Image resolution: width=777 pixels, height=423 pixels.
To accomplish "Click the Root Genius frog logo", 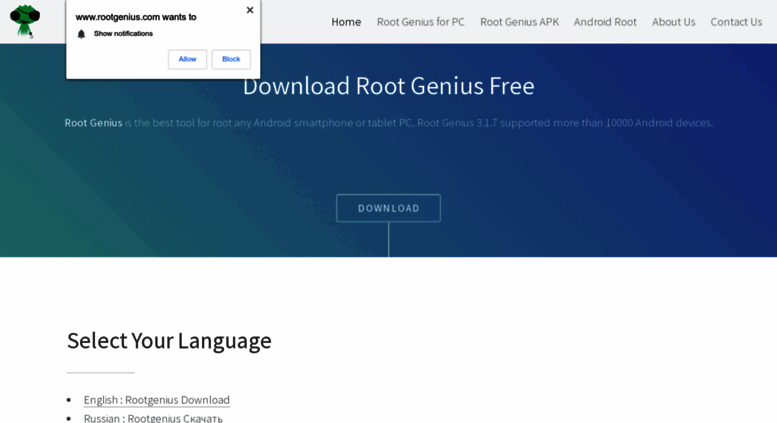I will (25, 21).
